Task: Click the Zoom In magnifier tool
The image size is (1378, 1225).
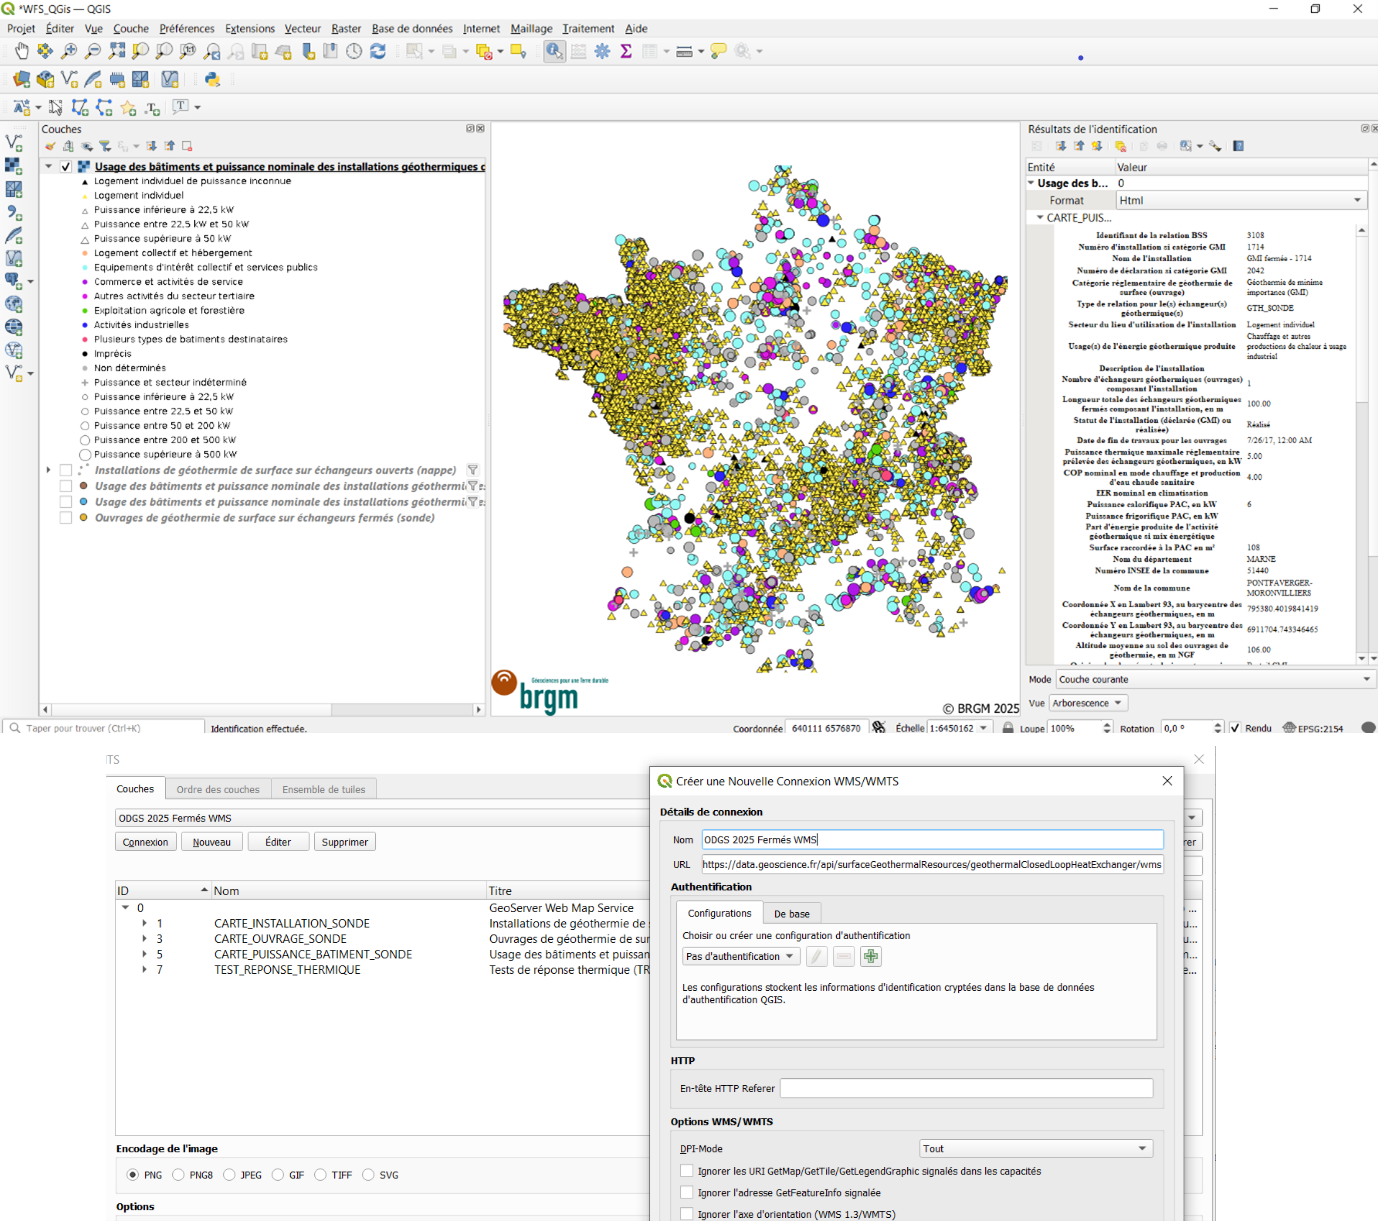Action: point(69,51)
